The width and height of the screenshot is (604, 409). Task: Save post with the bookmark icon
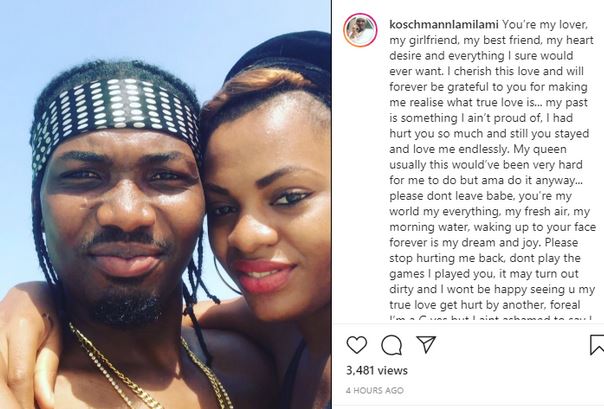597,345
